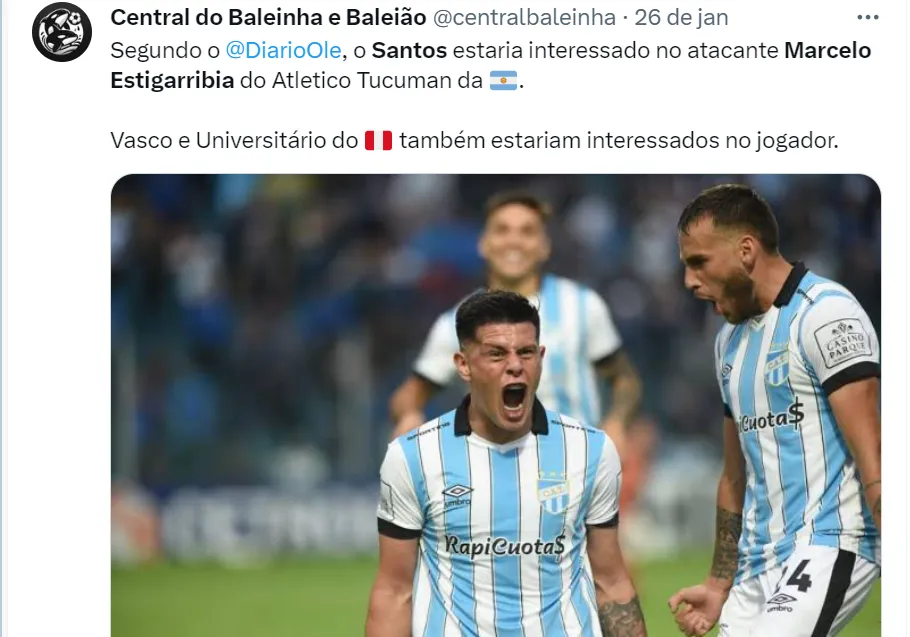This screenshot has width=910, height=637.
Task: Click the Central do Baleinha e Baleião display name
Action: (268, 17)
